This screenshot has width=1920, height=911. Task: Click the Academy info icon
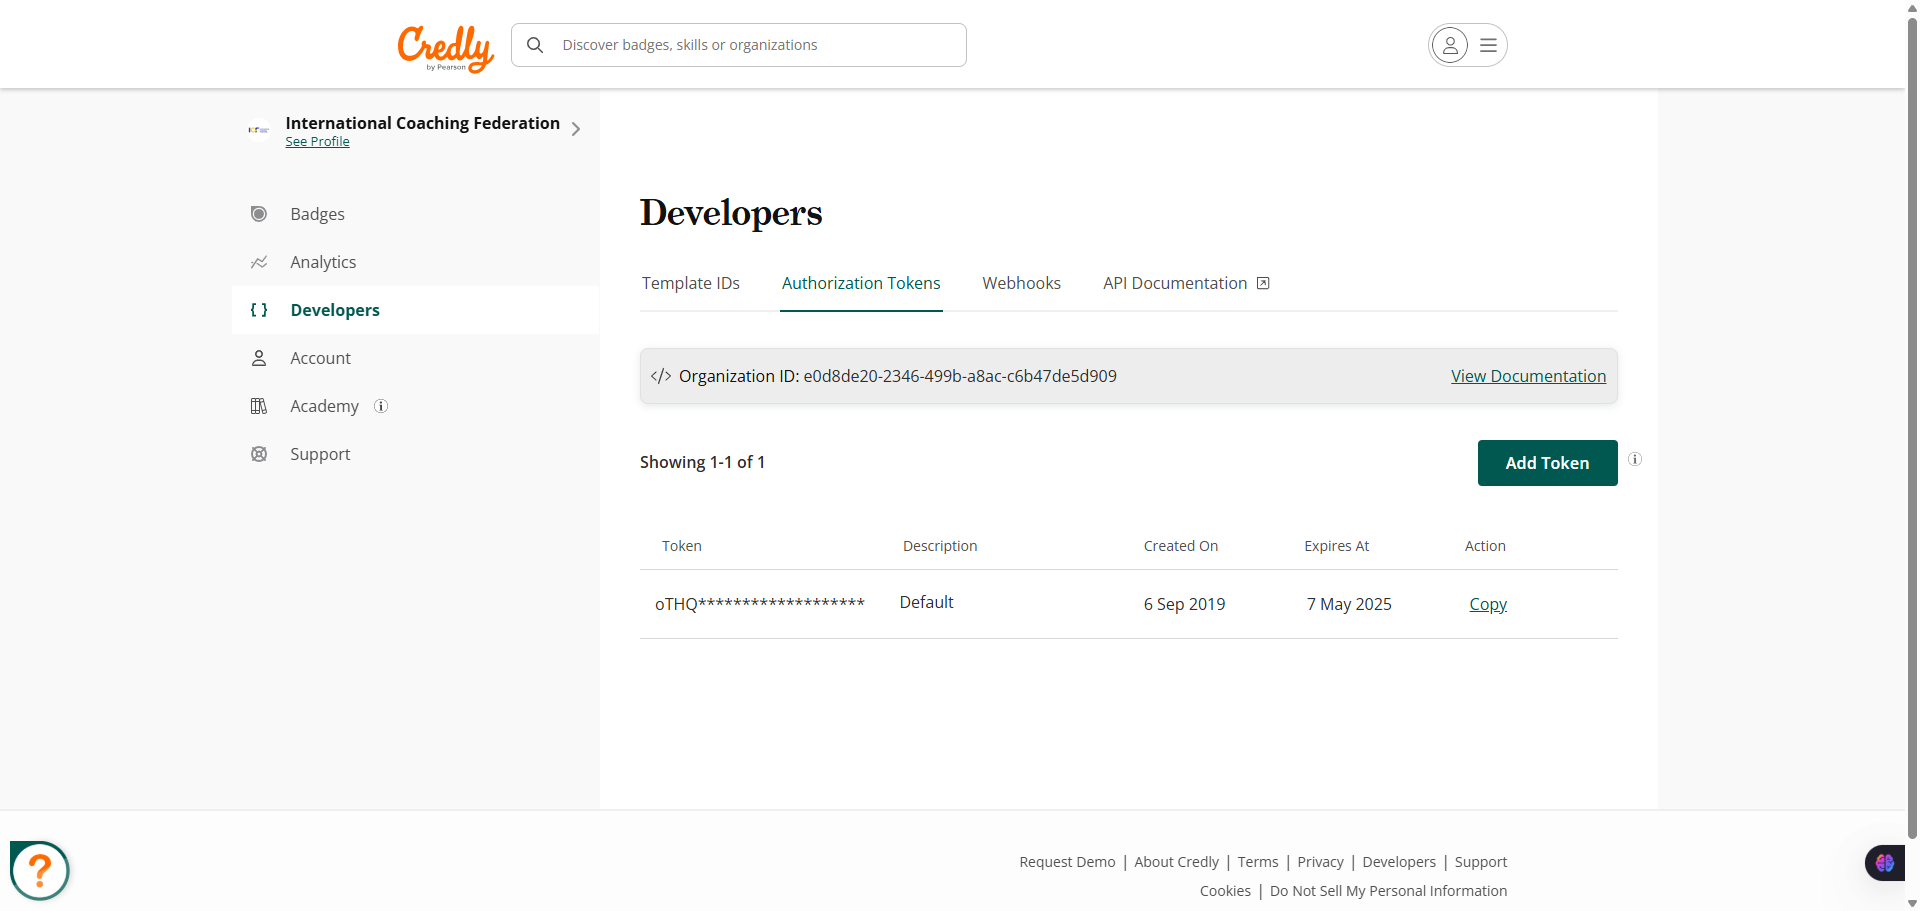click(x=381, y=406)
